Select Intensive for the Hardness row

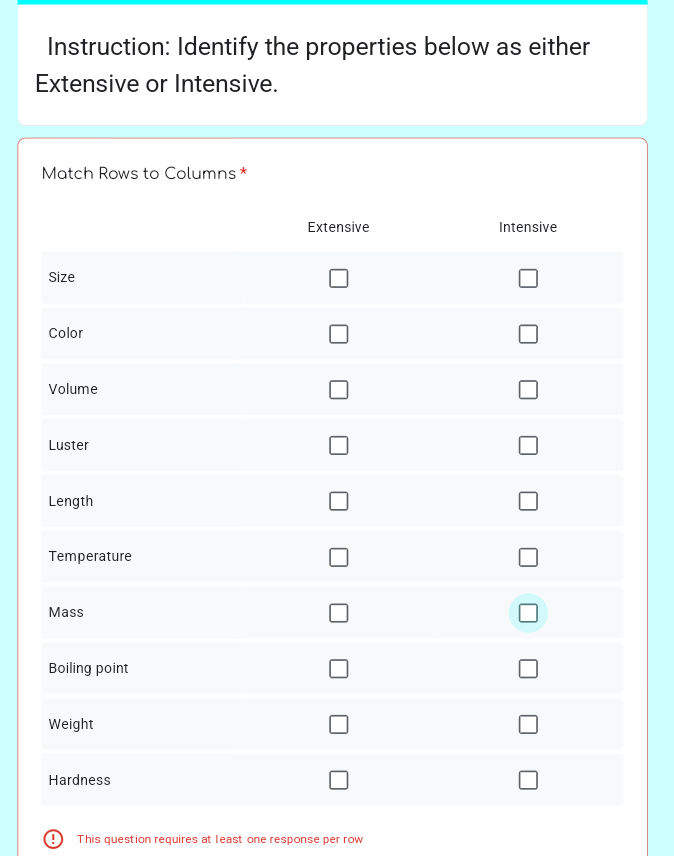(528, 780)
